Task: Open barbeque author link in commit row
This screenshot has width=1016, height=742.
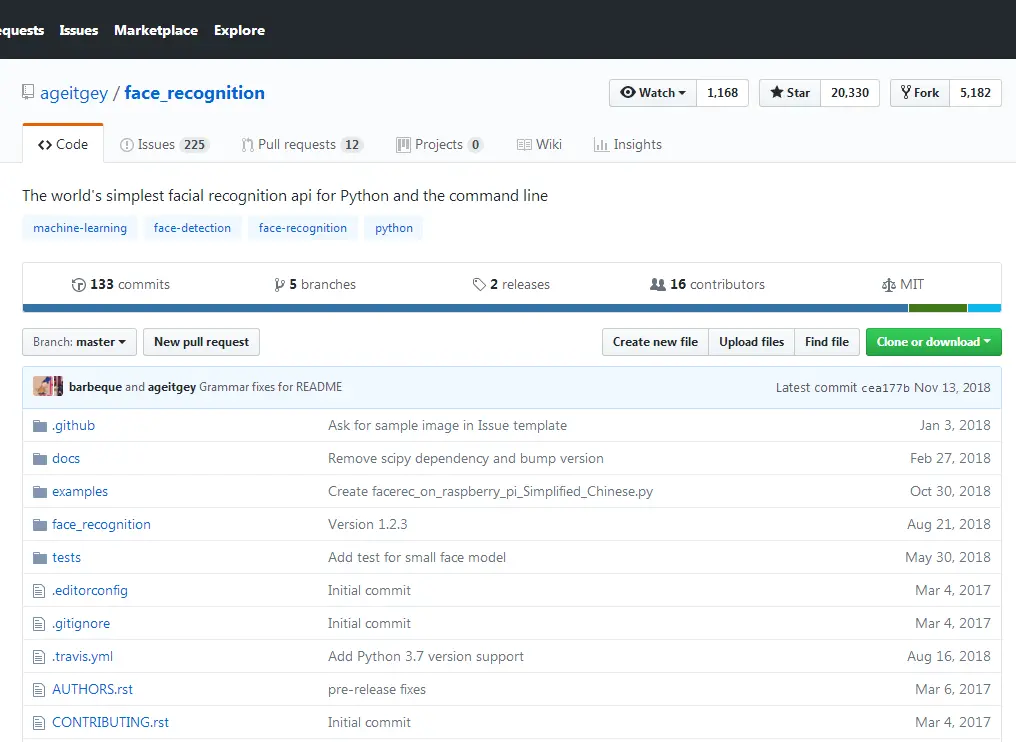Action: coord(95,387)
